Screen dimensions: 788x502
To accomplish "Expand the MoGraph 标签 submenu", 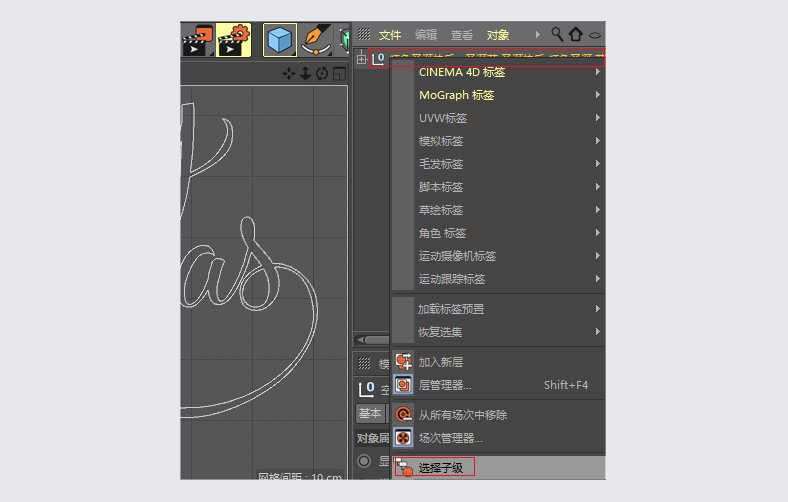I will pyautogui.click(x=499, y=95).
